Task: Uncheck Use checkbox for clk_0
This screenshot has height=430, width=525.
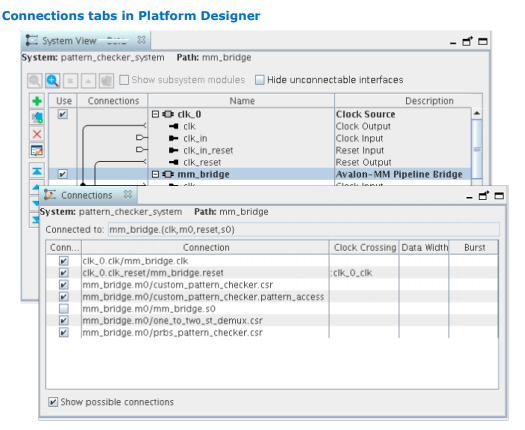Action: pyautogui.click(x=63, y=114)
